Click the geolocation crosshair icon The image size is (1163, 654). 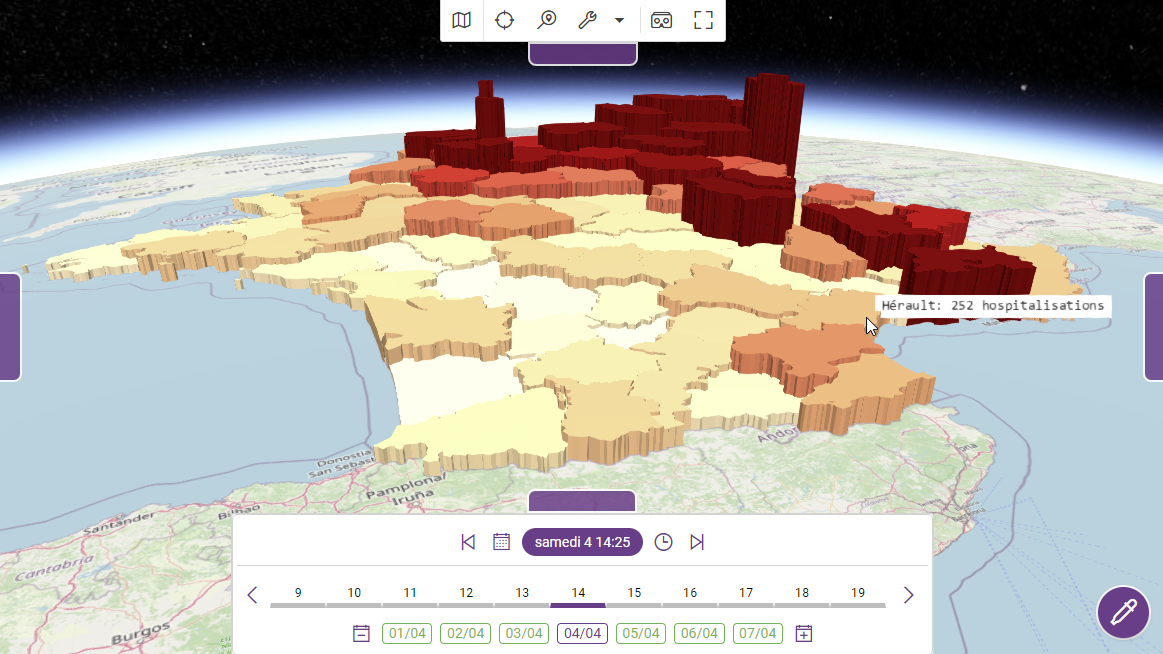(503, 20)
